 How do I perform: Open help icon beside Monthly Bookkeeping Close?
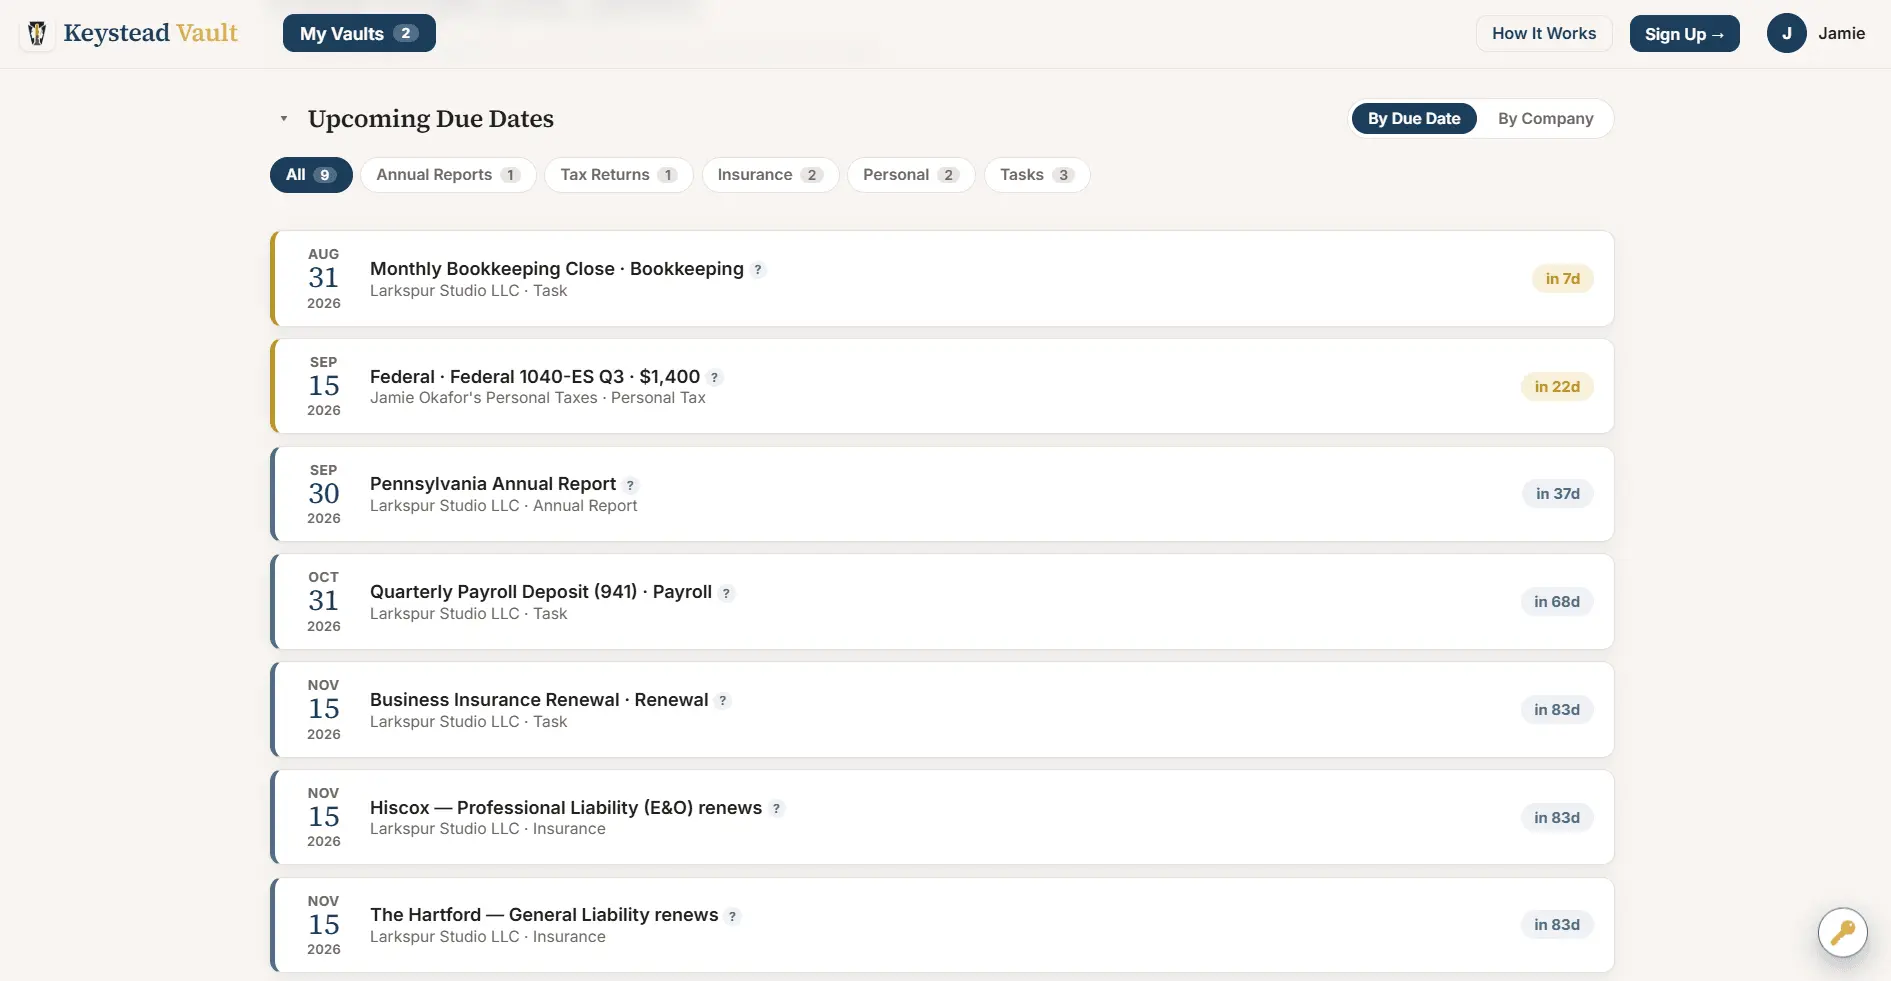coord(758,270)
